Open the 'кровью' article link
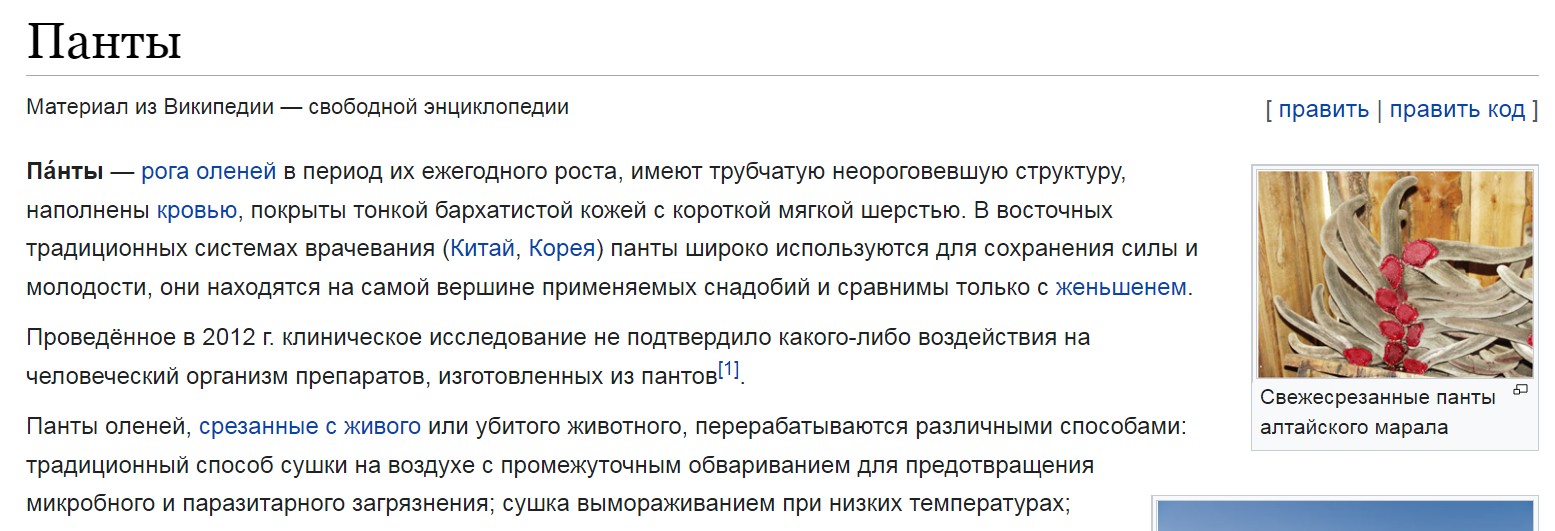Image resolution: width=1555 pixels, height=531 pixels. [x=197, y=211]
